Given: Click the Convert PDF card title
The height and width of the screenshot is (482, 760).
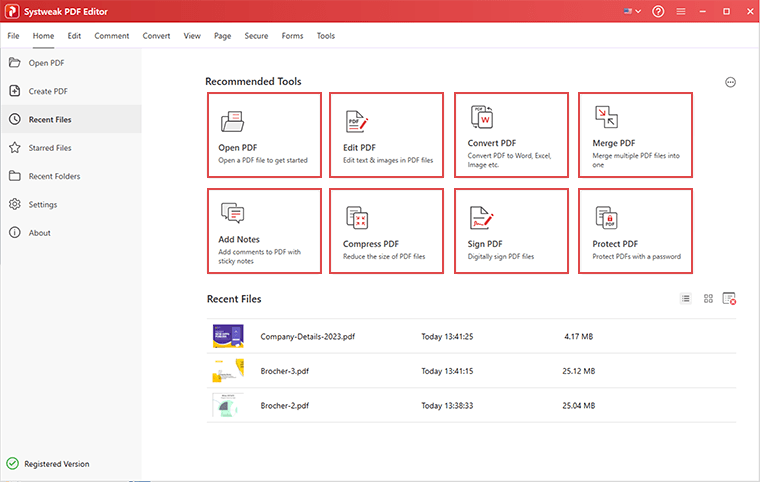Looking at the screenshot, I should tap(491, 143).
